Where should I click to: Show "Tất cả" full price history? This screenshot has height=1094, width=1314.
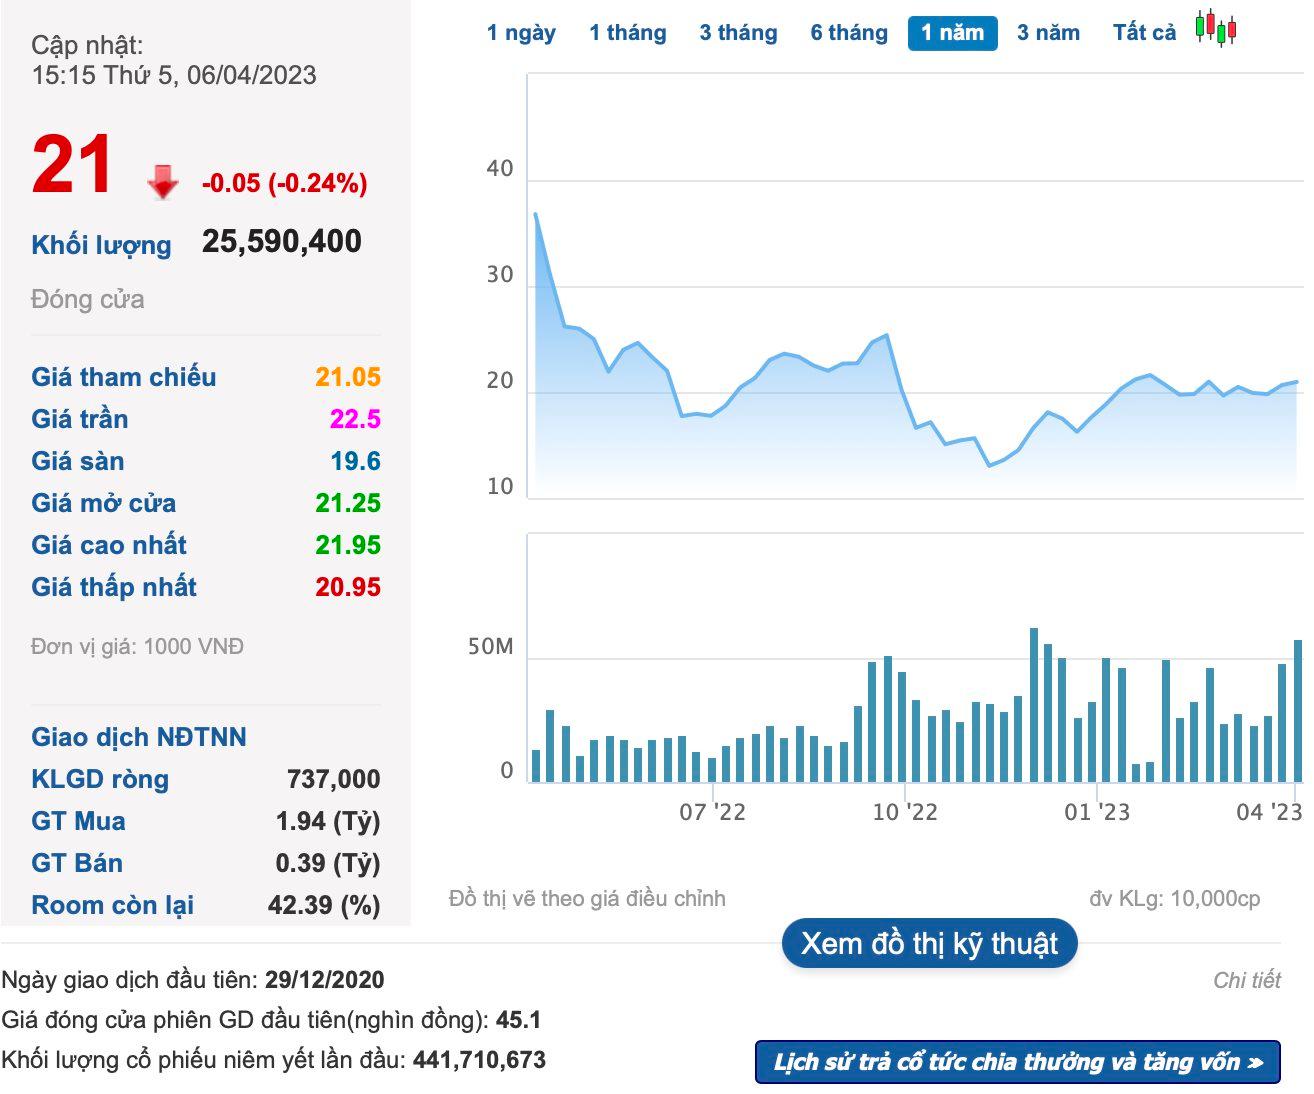(x=1144, y=33)
